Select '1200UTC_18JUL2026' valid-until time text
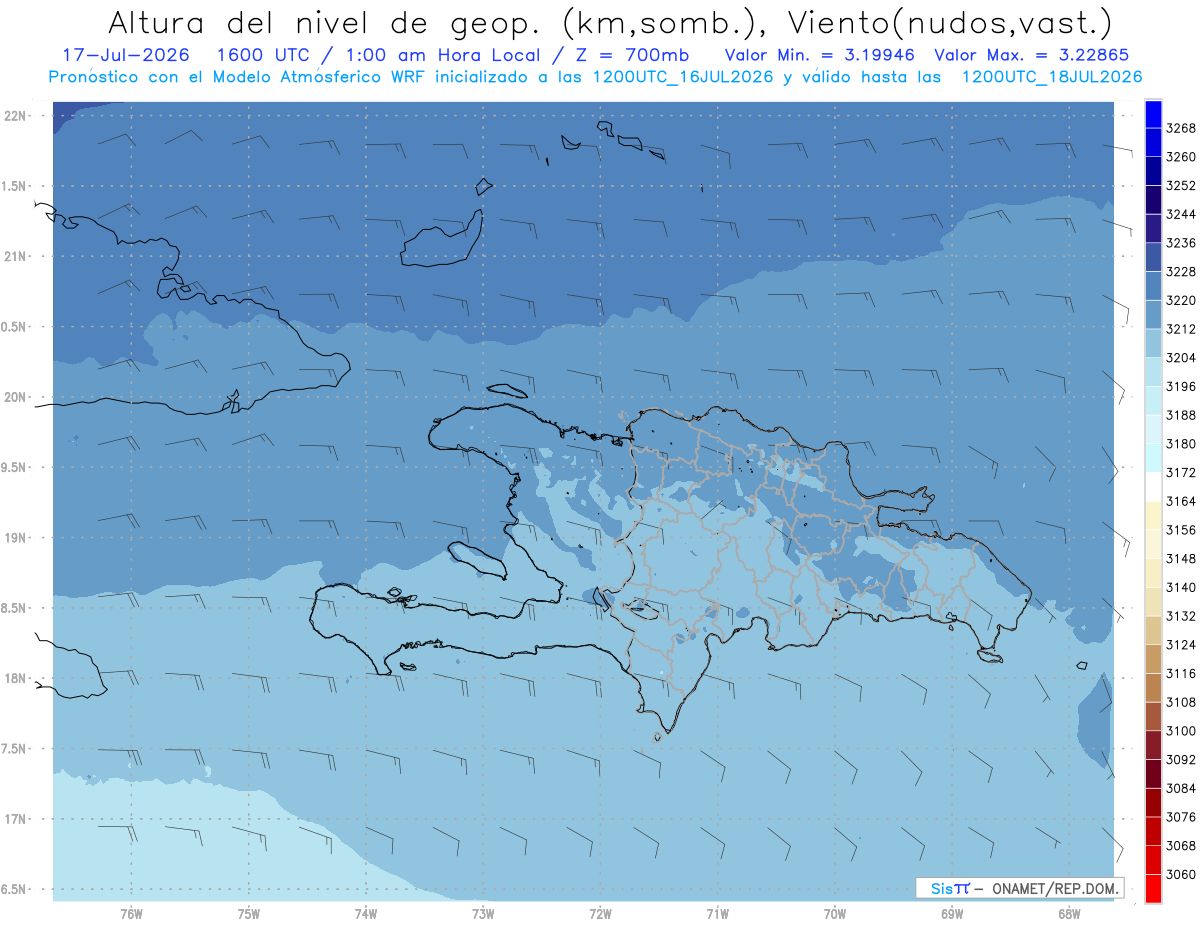The width and height of the screenshot is (1200, 927). pyautogui.click(x=1051, y=77)
